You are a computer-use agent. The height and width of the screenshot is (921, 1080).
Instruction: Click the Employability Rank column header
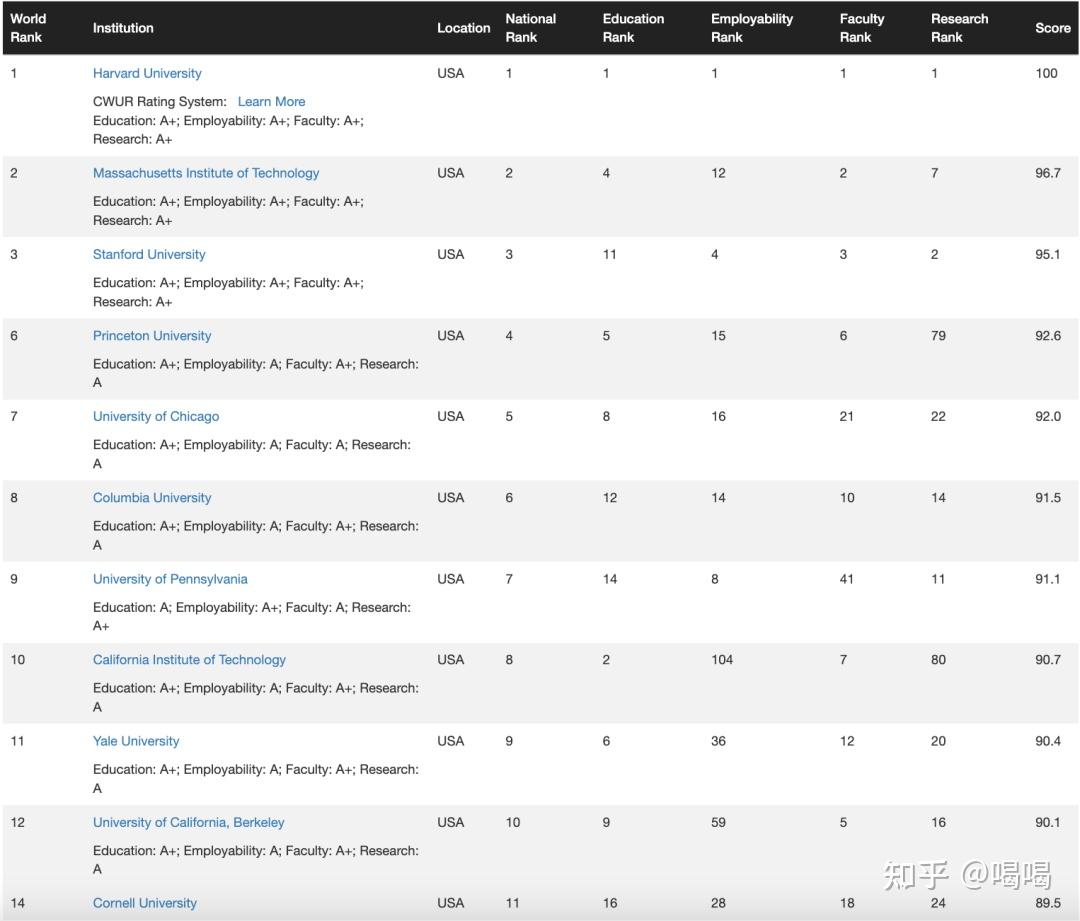[751, 28]
